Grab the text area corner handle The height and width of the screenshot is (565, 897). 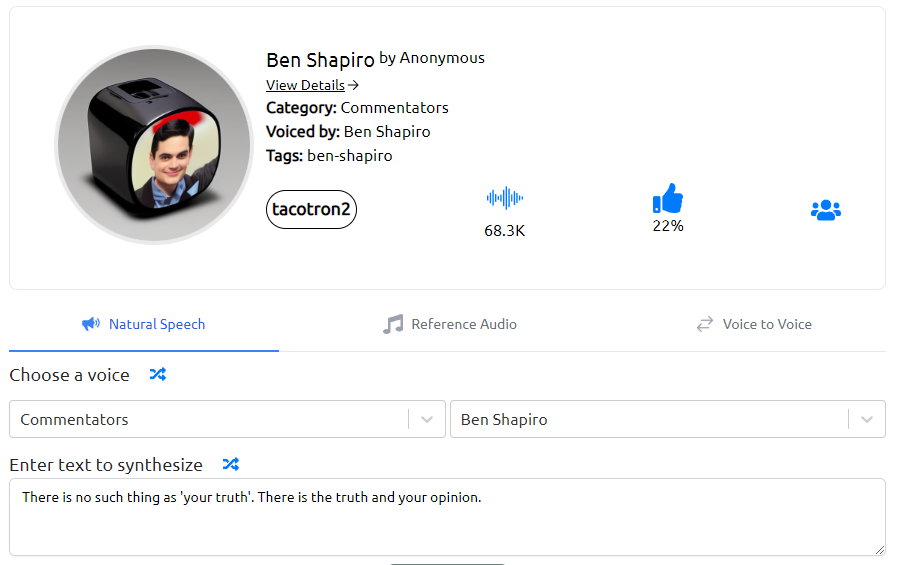[x=879, y=550]
